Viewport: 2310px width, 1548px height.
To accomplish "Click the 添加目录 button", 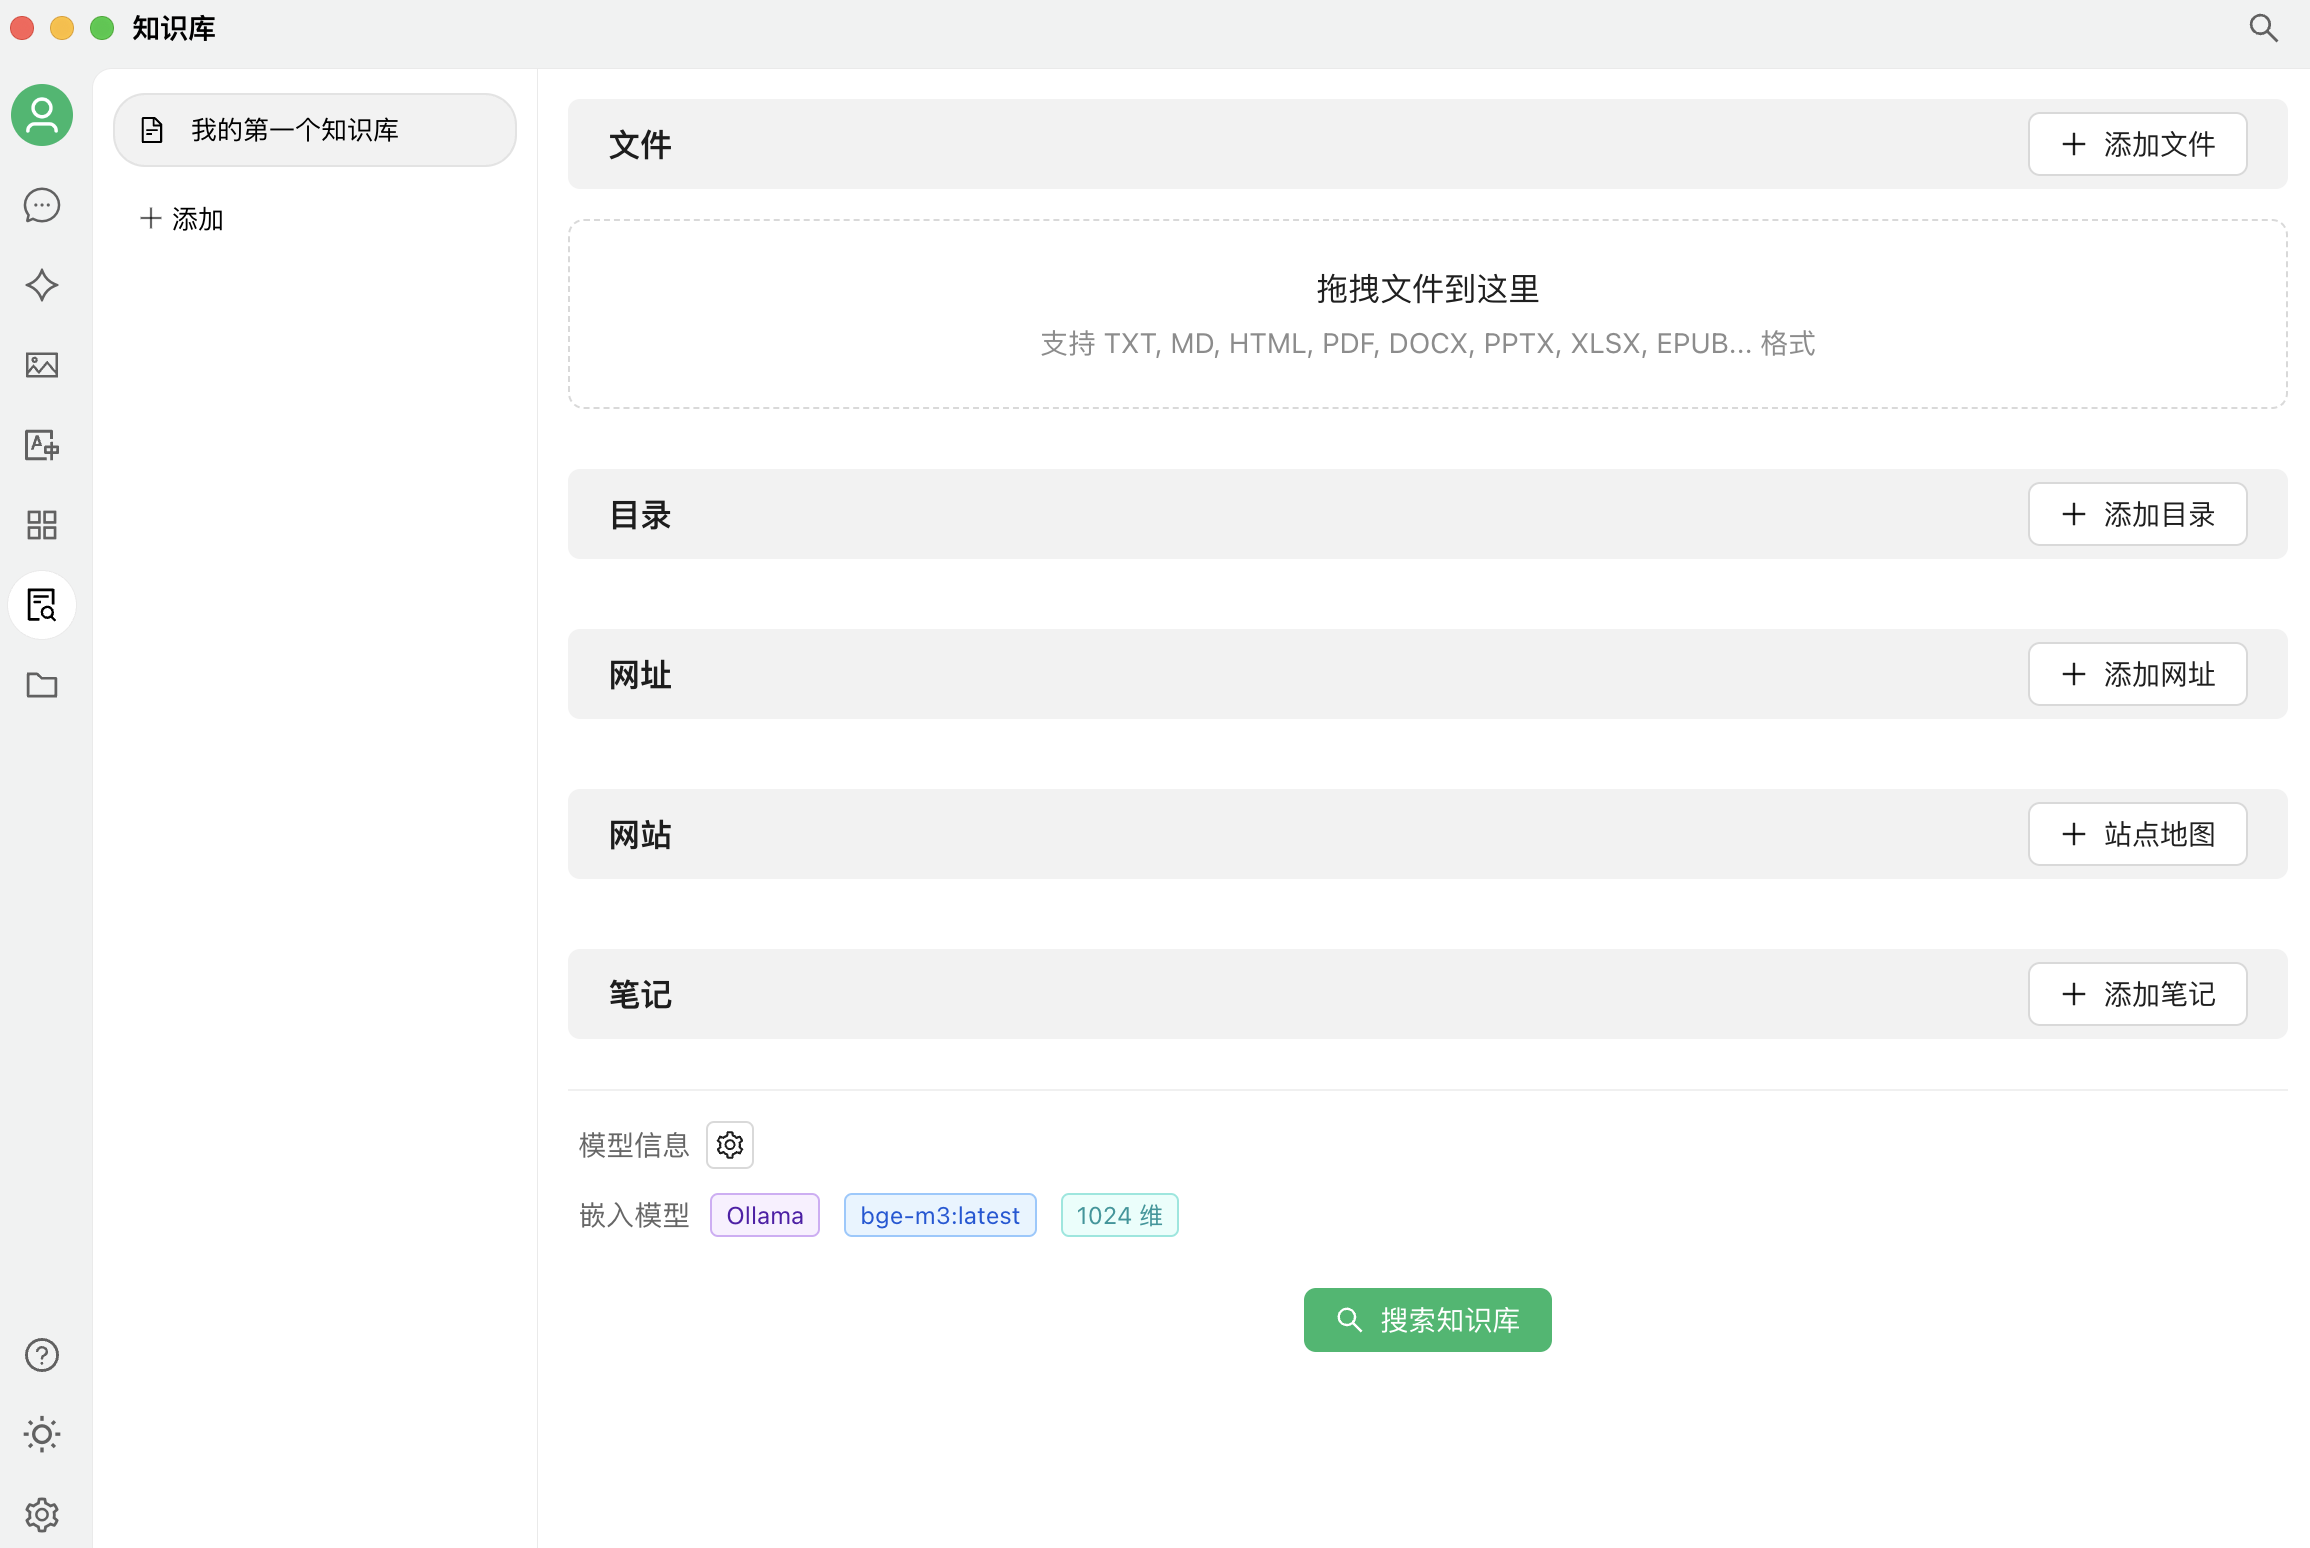I will [2138, 514].
